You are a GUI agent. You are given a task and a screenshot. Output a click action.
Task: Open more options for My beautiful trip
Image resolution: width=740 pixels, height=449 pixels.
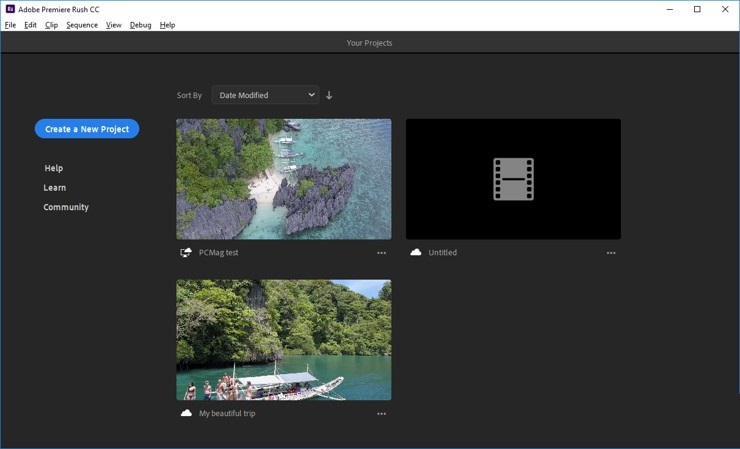tap(381, 414)
